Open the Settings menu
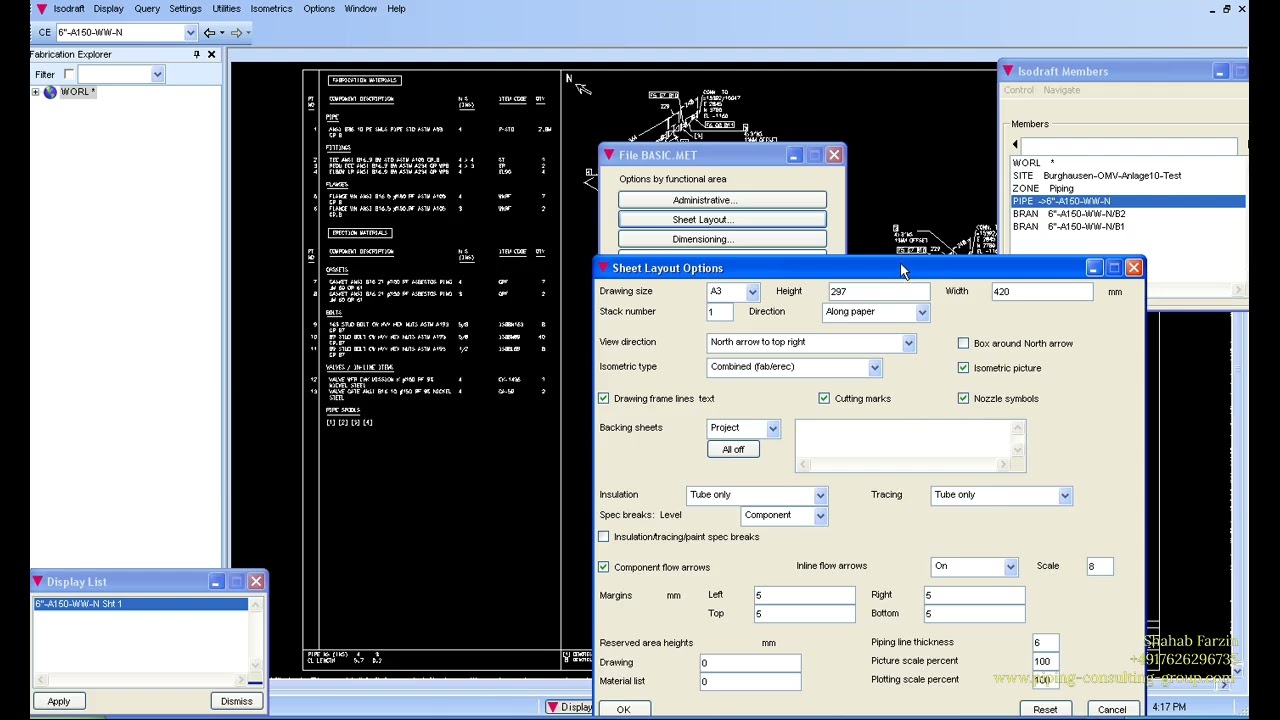 coord(185,9)
